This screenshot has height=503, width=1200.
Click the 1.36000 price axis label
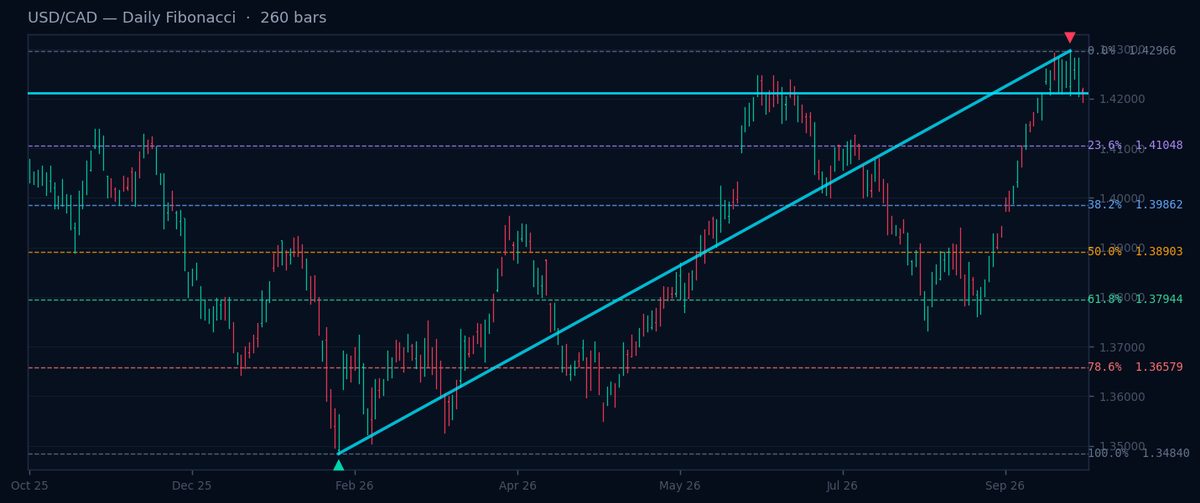pos(1122,397)
